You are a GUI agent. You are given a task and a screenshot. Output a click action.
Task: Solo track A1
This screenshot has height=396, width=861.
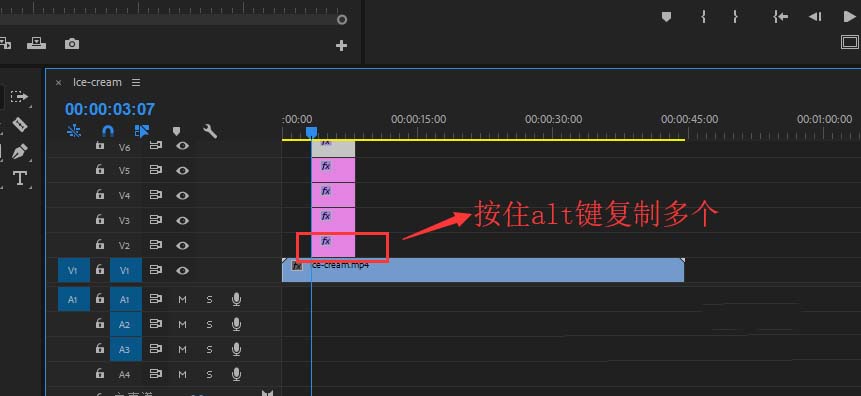coord(209,299)
